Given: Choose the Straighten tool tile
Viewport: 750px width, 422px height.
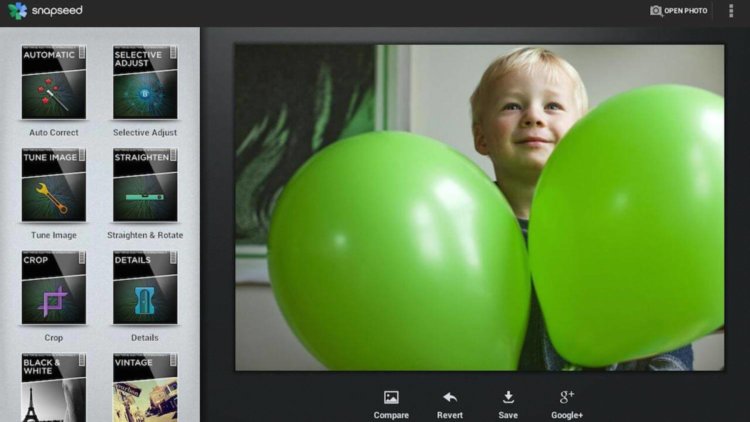Looking at the screenshot, I should pos(145,185).
